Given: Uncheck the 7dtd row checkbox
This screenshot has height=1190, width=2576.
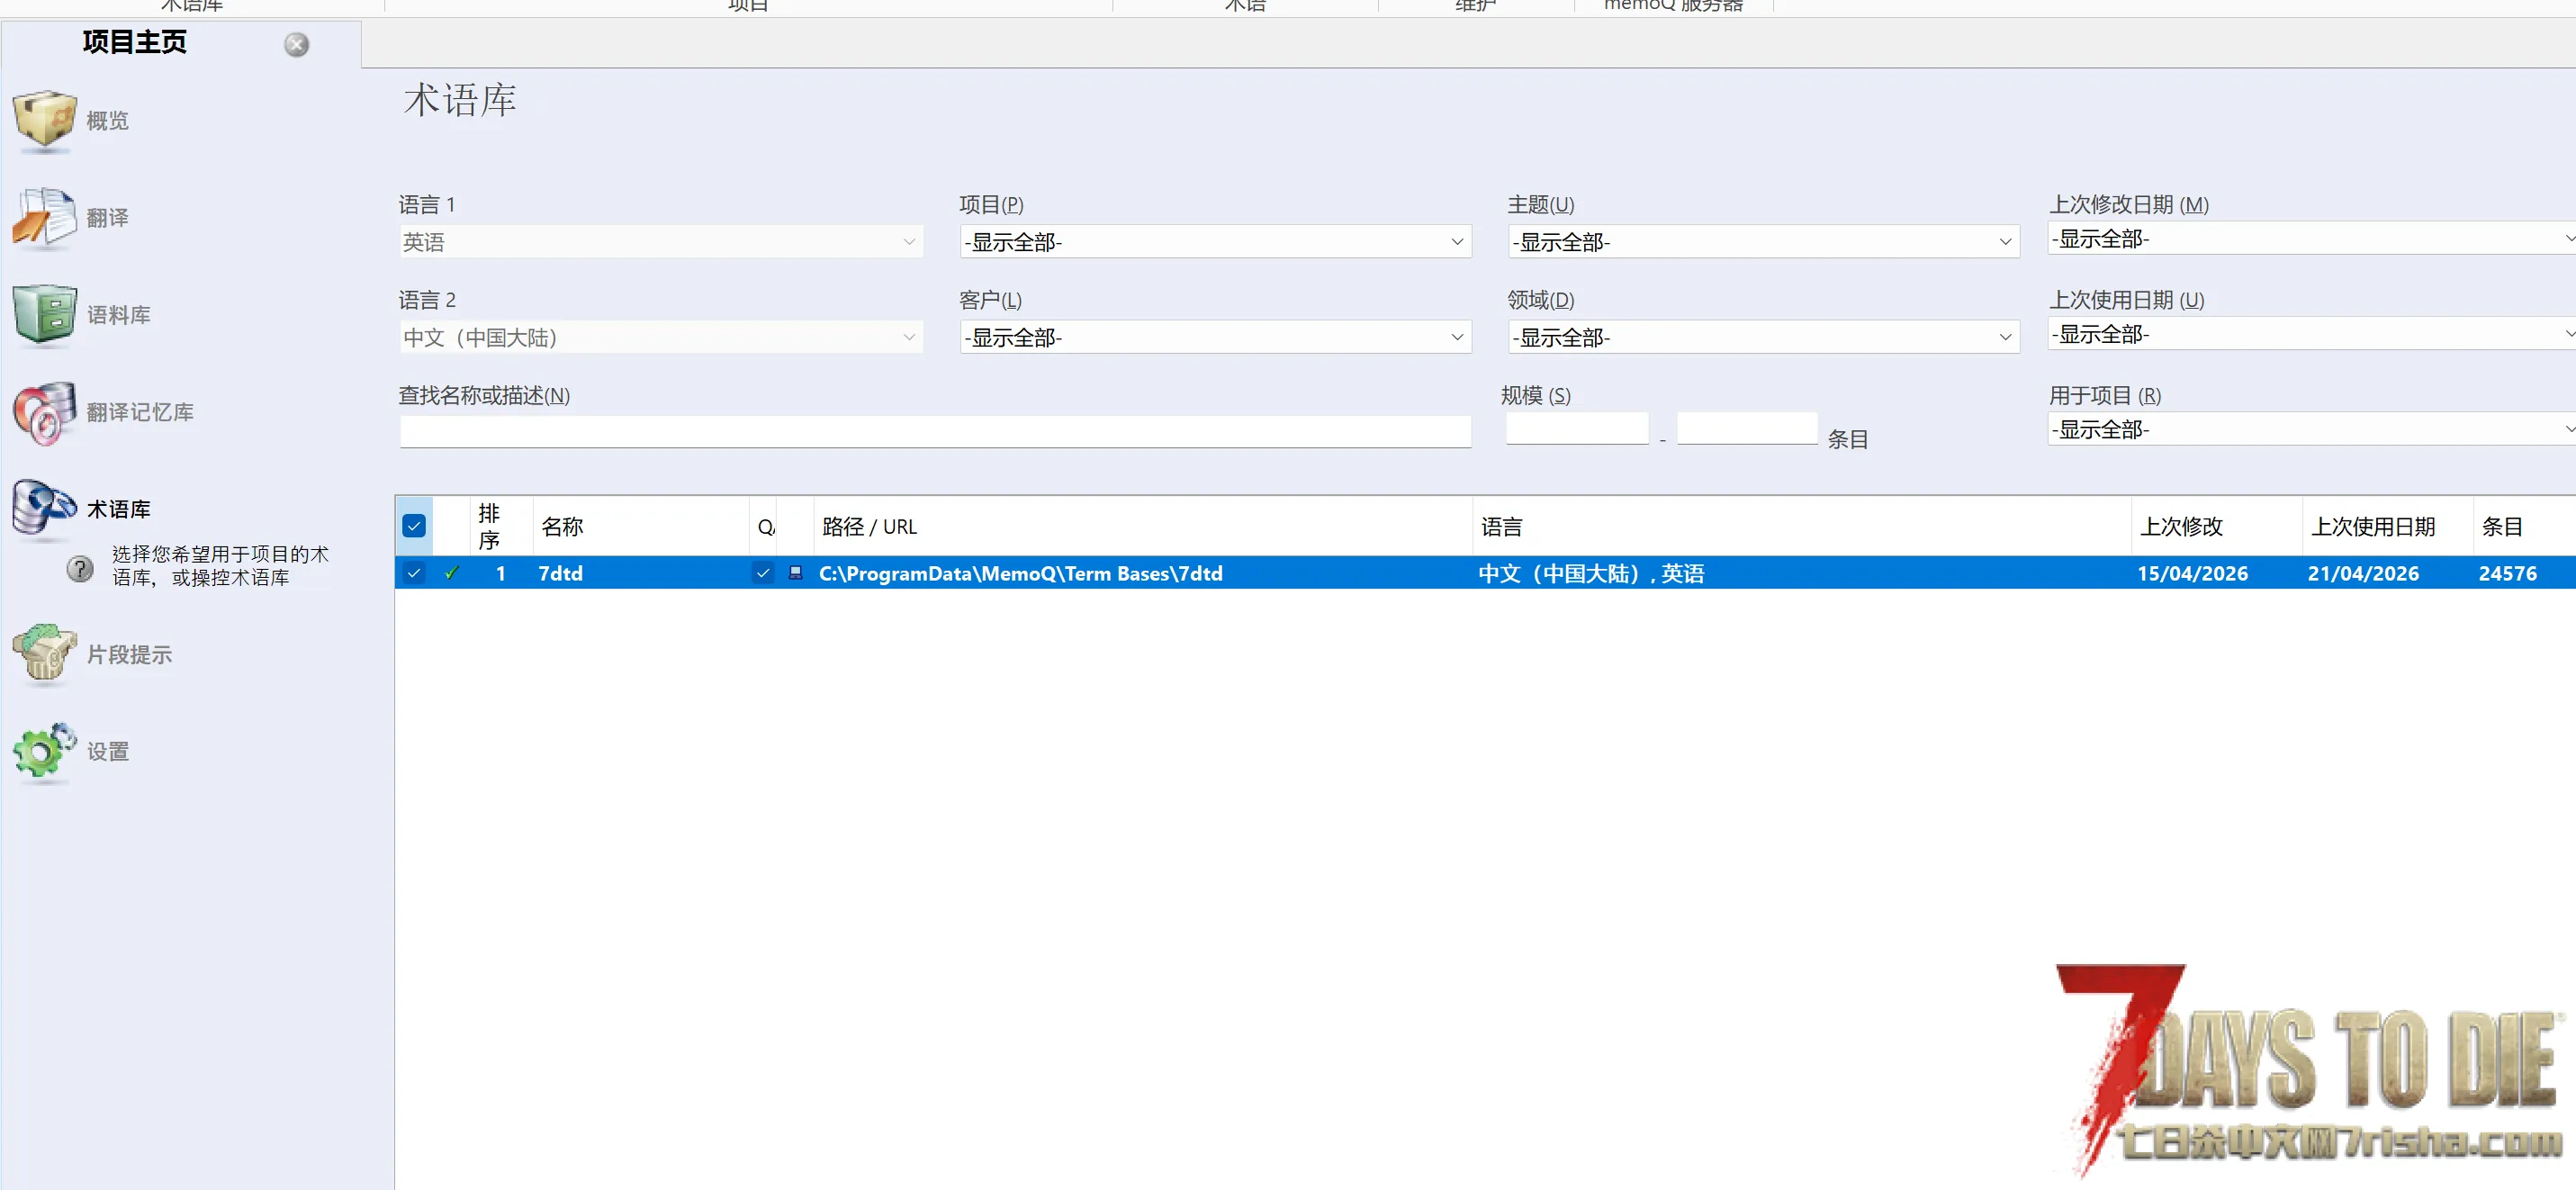Looking at the screenshot, I should (x=414, y=573).
